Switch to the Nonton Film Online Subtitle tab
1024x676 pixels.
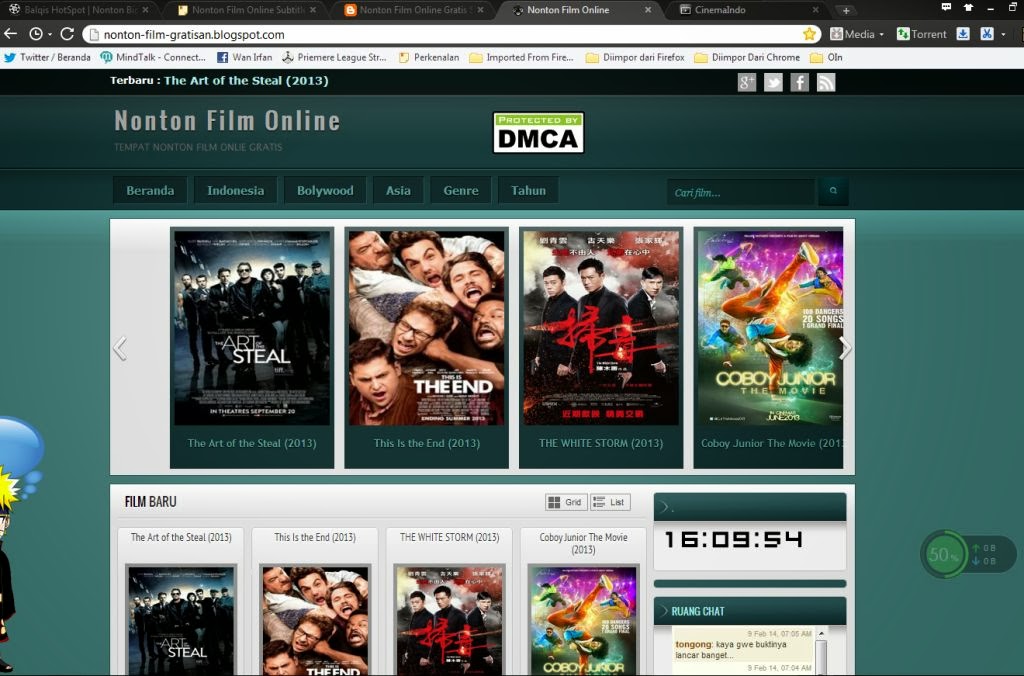pos(247,10)
